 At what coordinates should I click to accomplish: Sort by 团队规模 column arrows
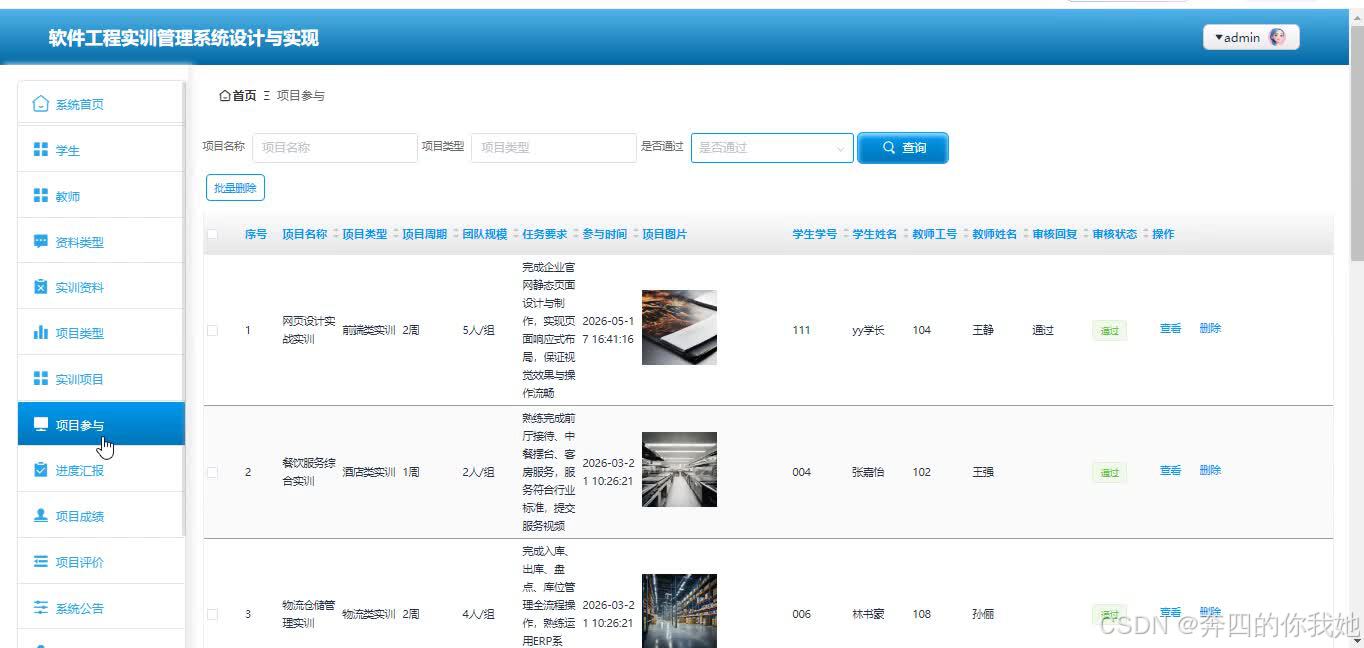(515, 234)
